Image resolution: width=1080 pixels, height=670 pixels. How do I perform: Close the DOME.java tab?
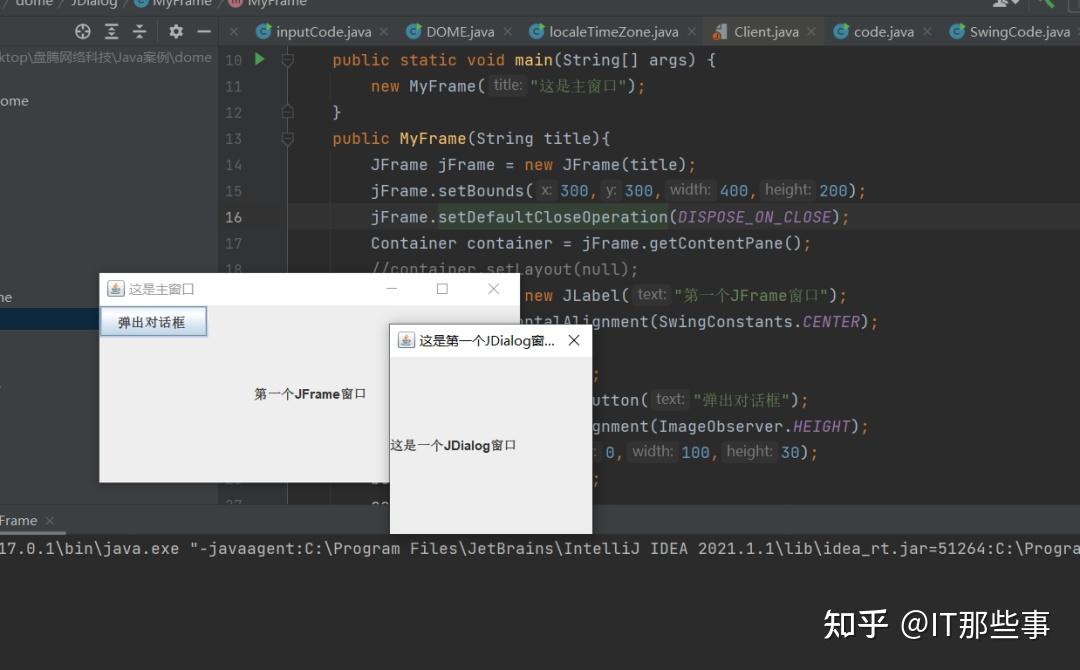pos(508,32)
